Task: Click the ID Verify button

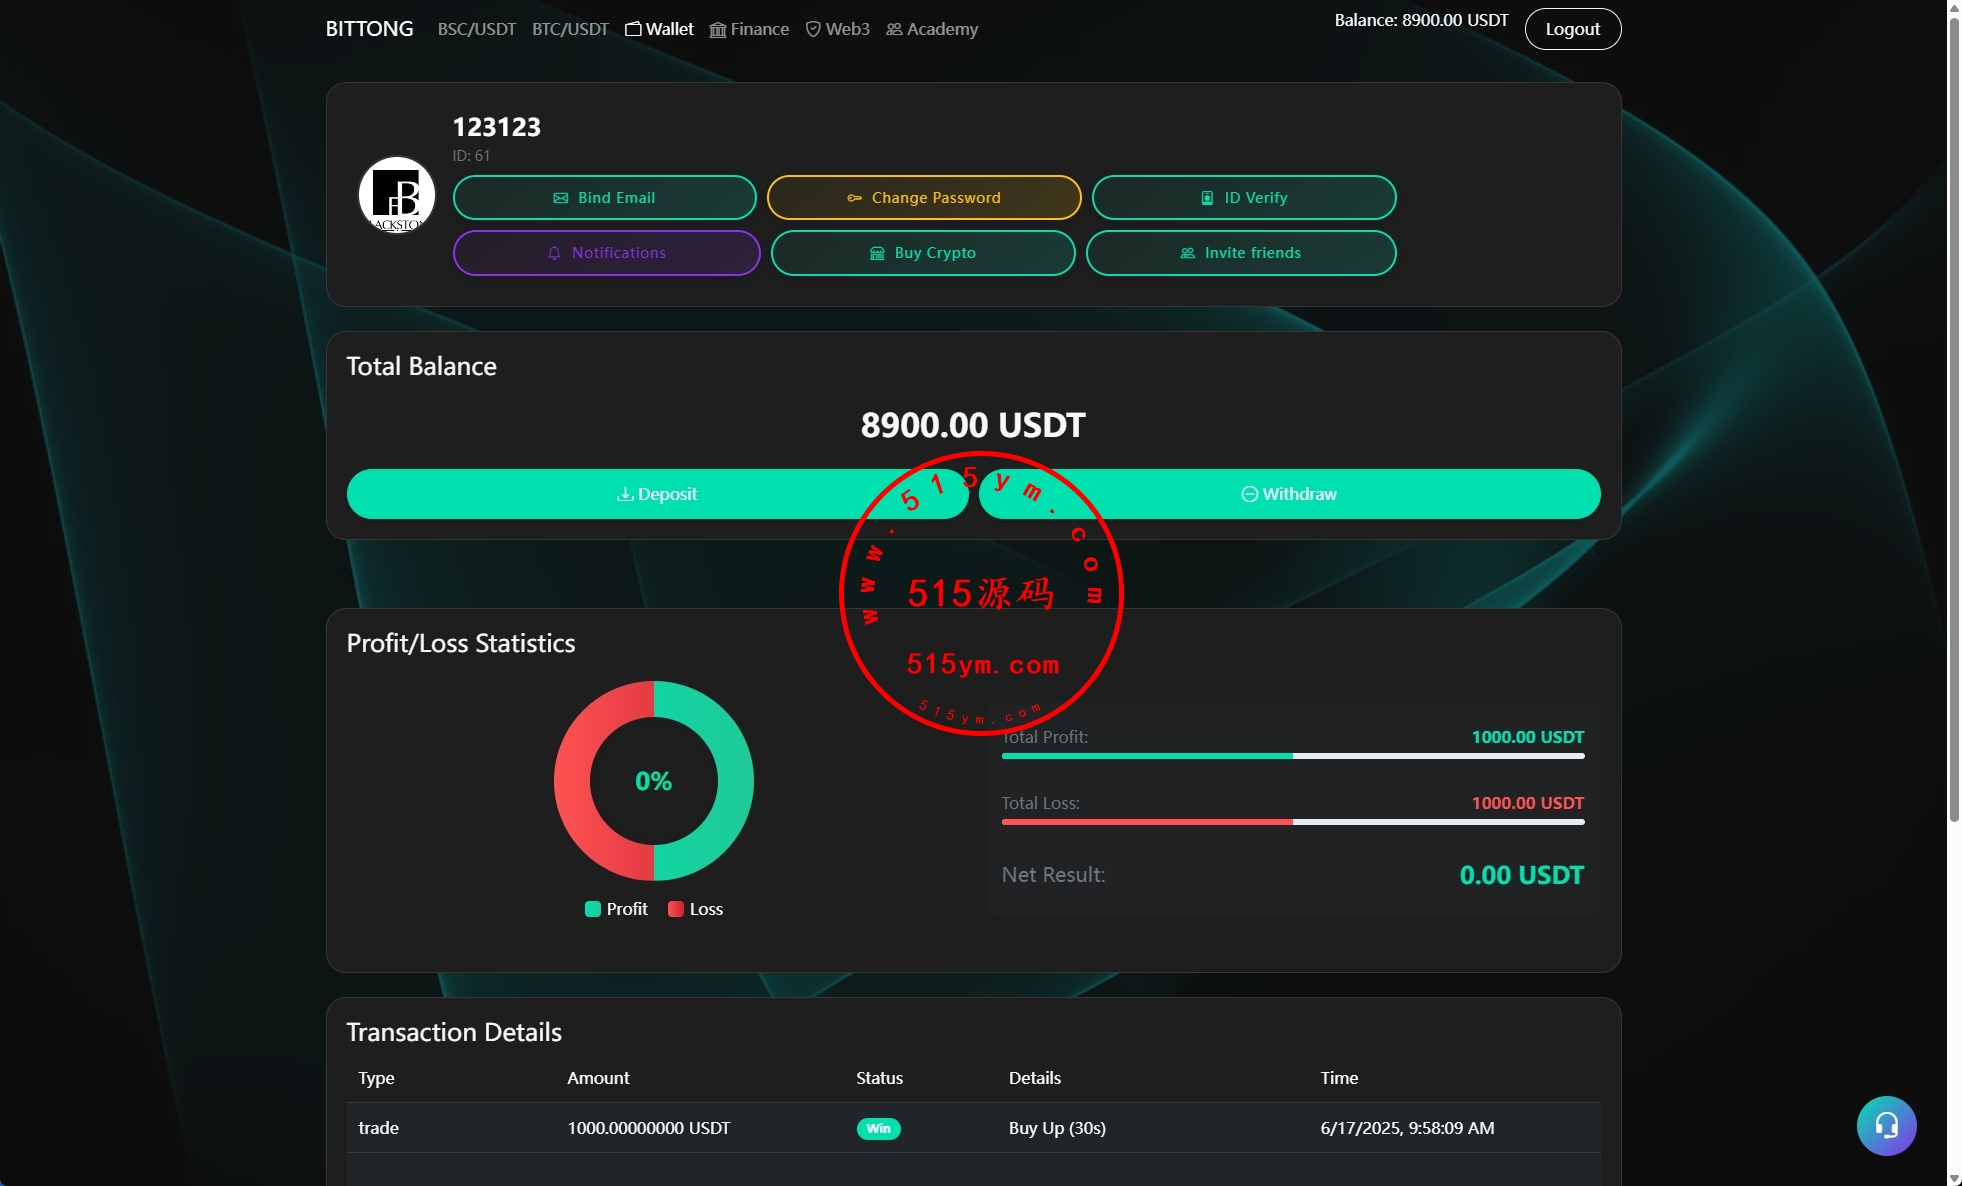Action: tap(1243, 198)
